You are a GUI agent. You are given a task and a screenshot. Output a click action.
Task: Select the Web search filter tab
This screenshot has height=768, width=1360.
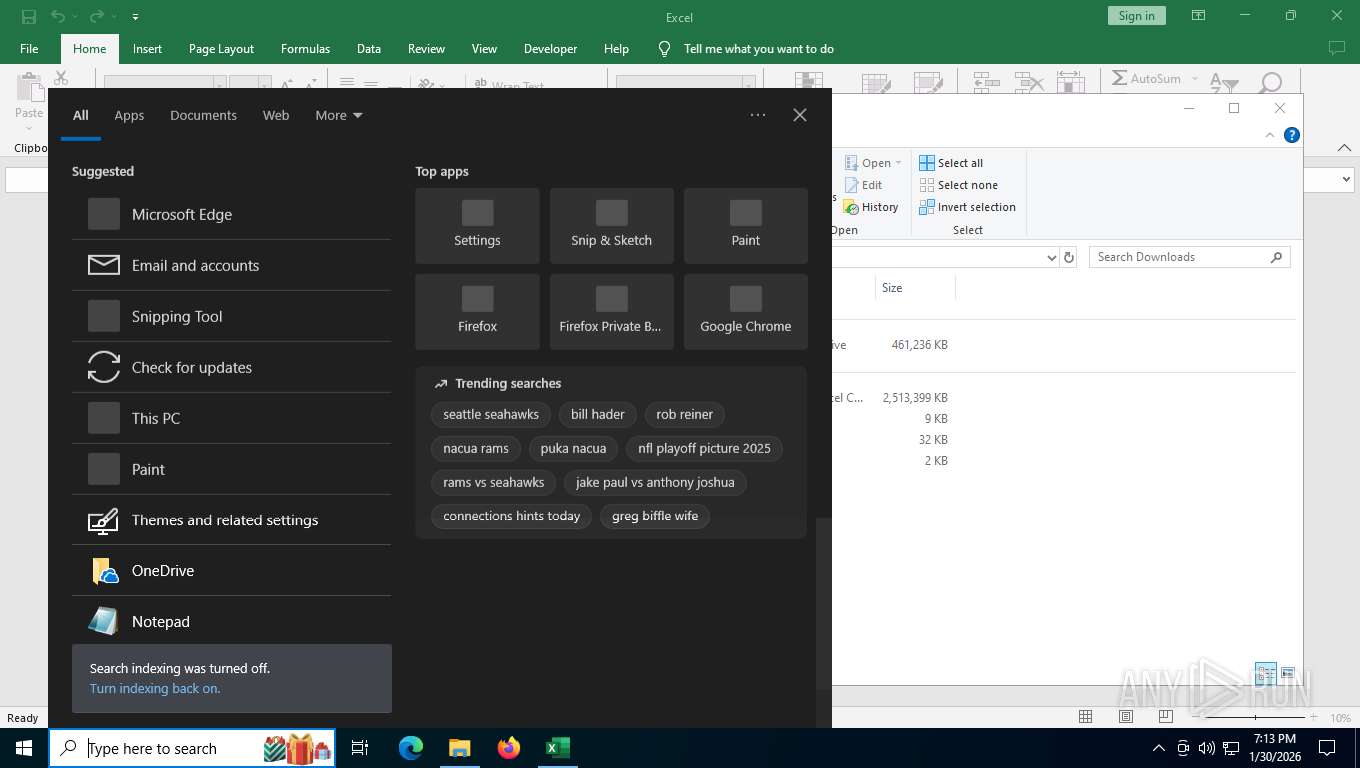(x=276, y=115)
